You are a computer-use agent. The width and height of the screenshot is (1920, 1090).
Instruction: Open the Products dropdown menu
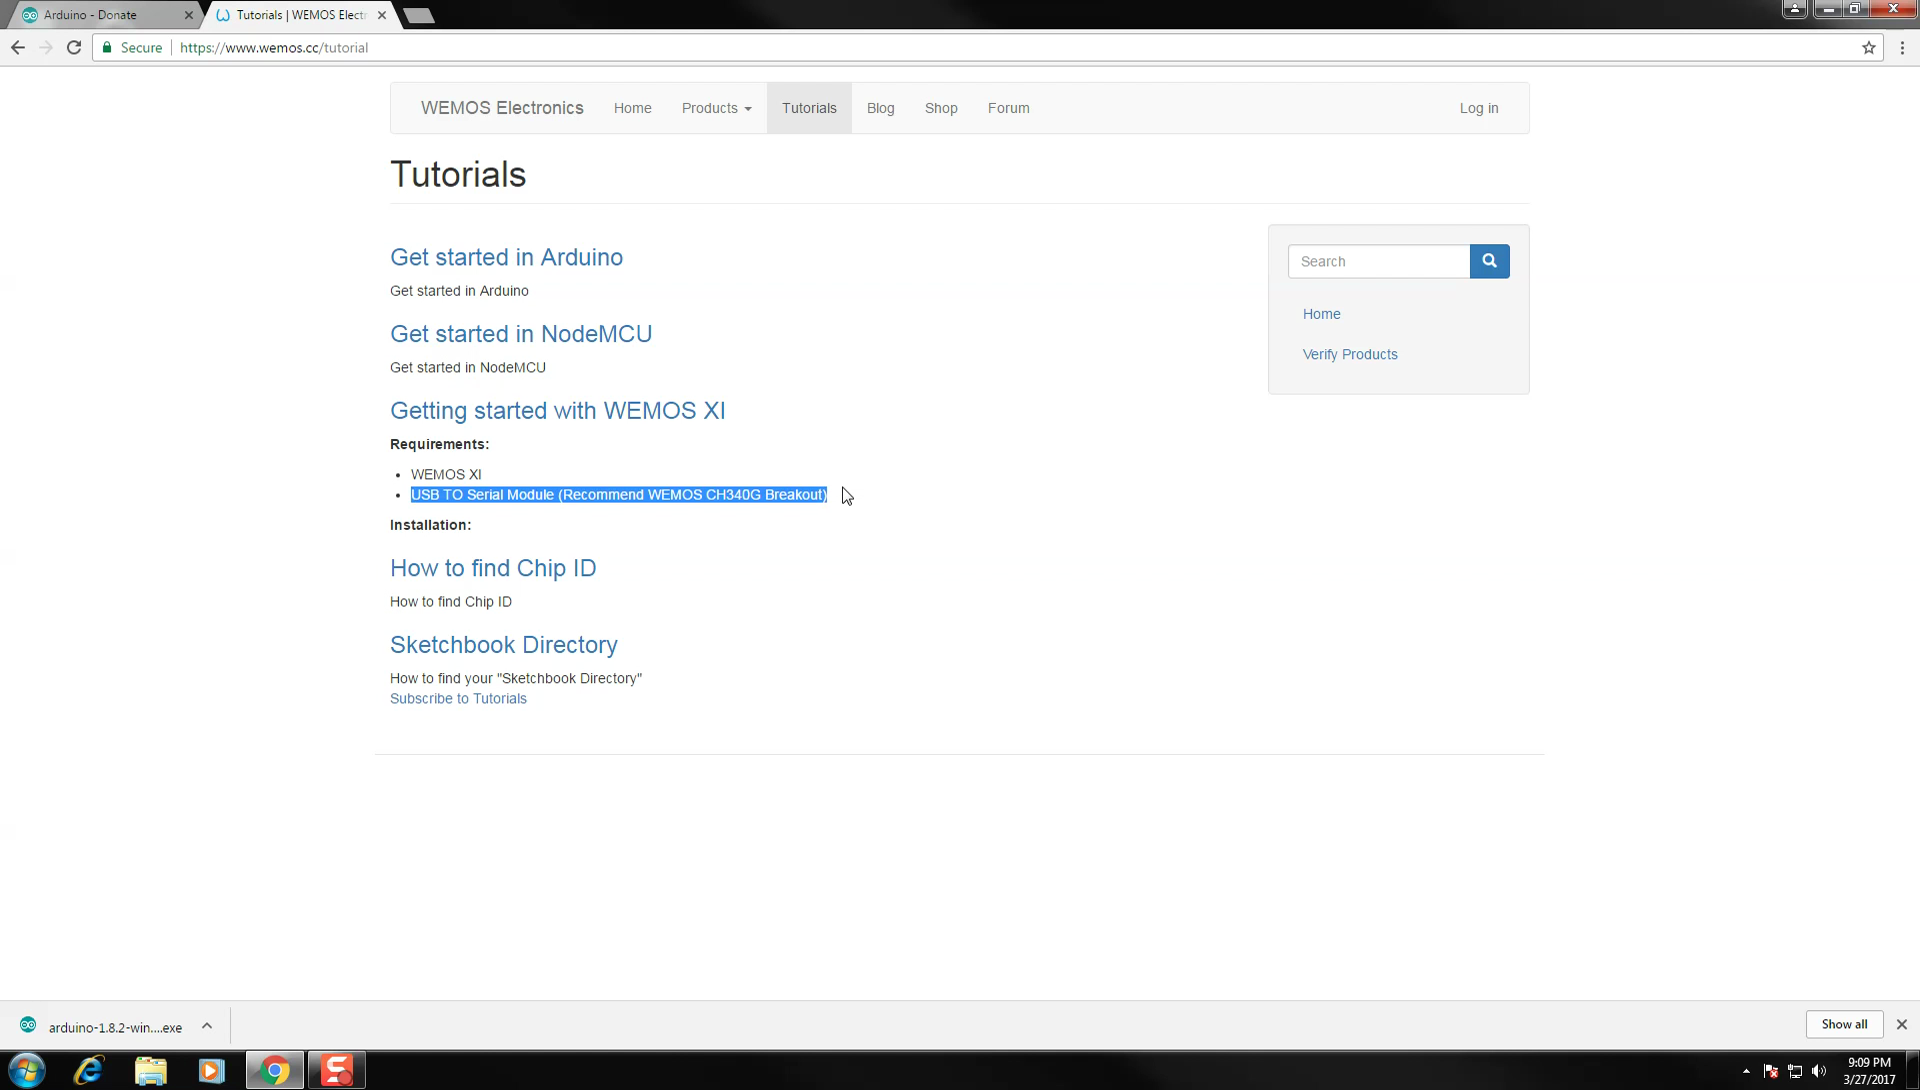[x=716, y=108]
